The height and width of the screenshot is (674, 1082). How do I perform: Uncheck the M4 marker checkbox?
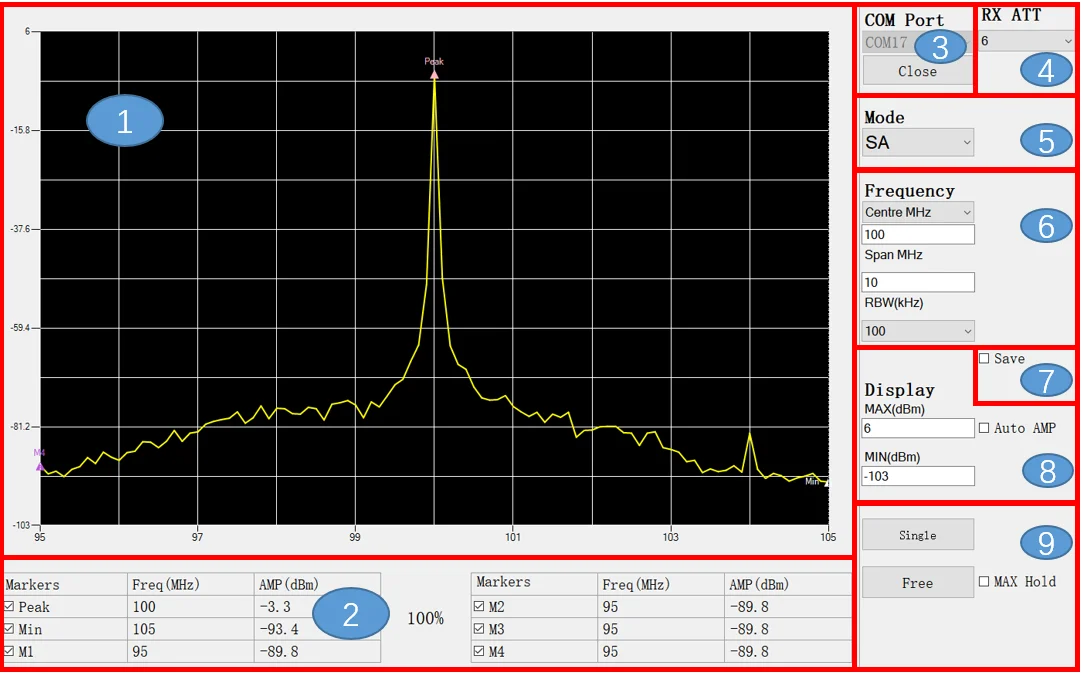click(x=480, y=651)
